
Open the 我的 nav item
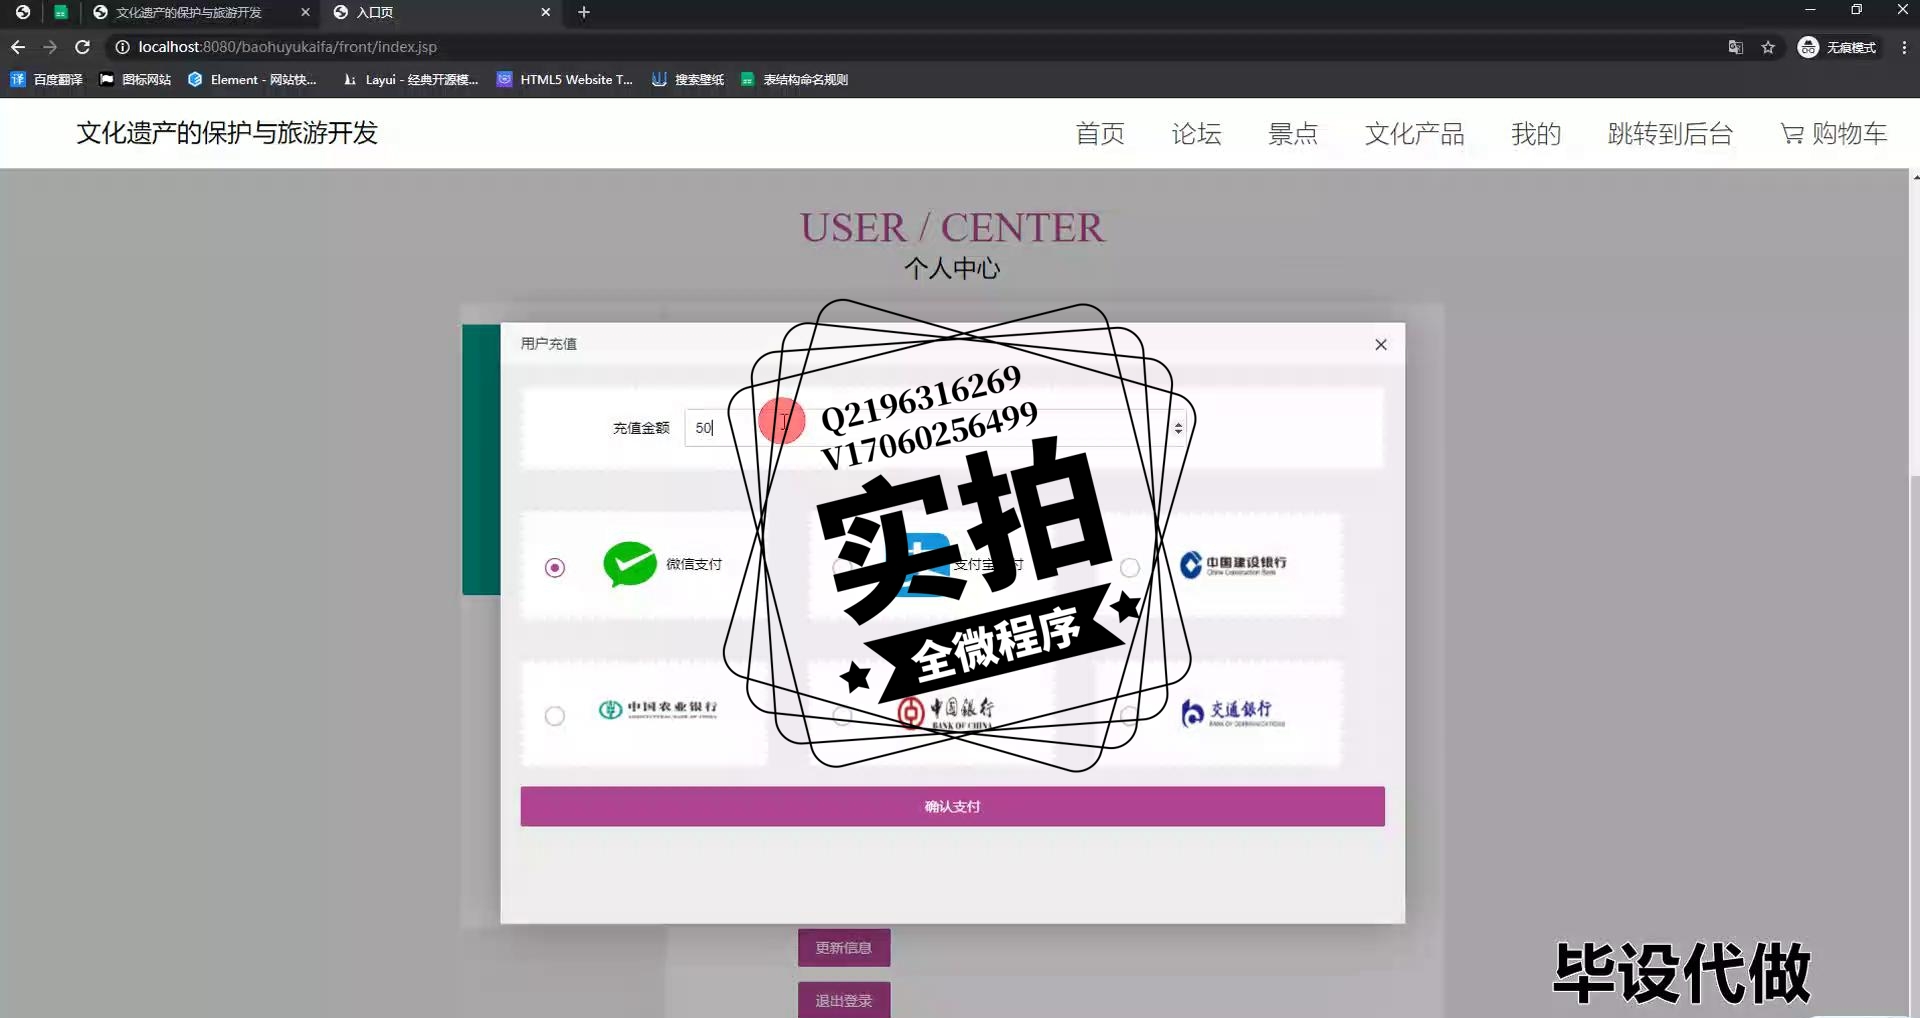tap(1535, 133)
